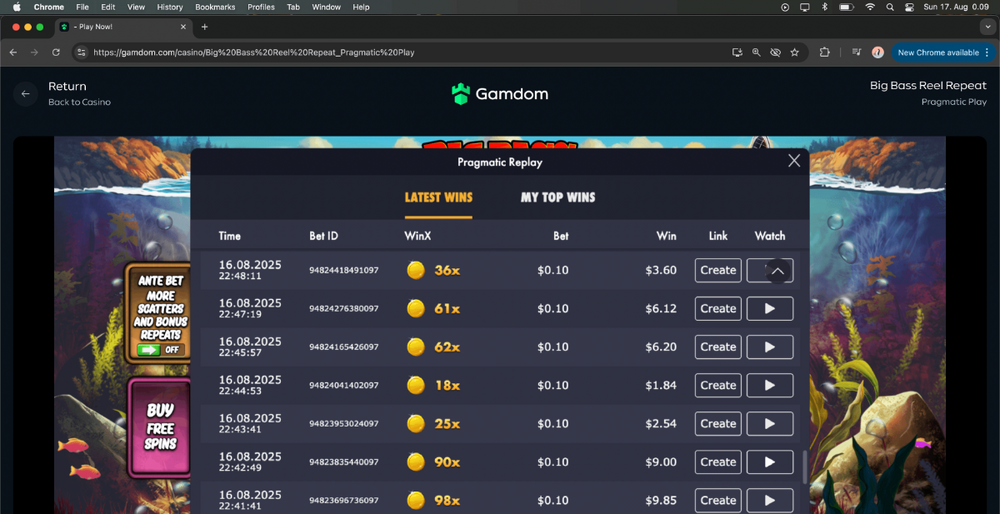This screenshot has height=514, width=1000.
Task: Close the Pragmatic Replay dialog
Action: 794,161
